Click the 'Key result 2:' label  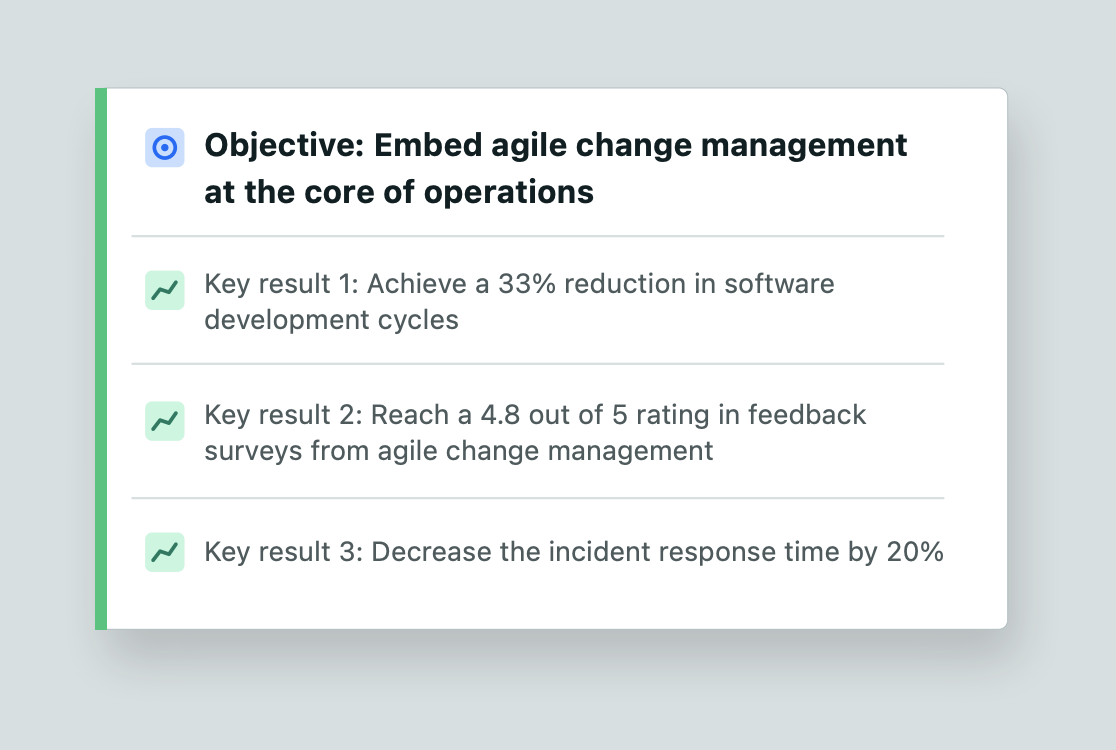click(283, 415)
